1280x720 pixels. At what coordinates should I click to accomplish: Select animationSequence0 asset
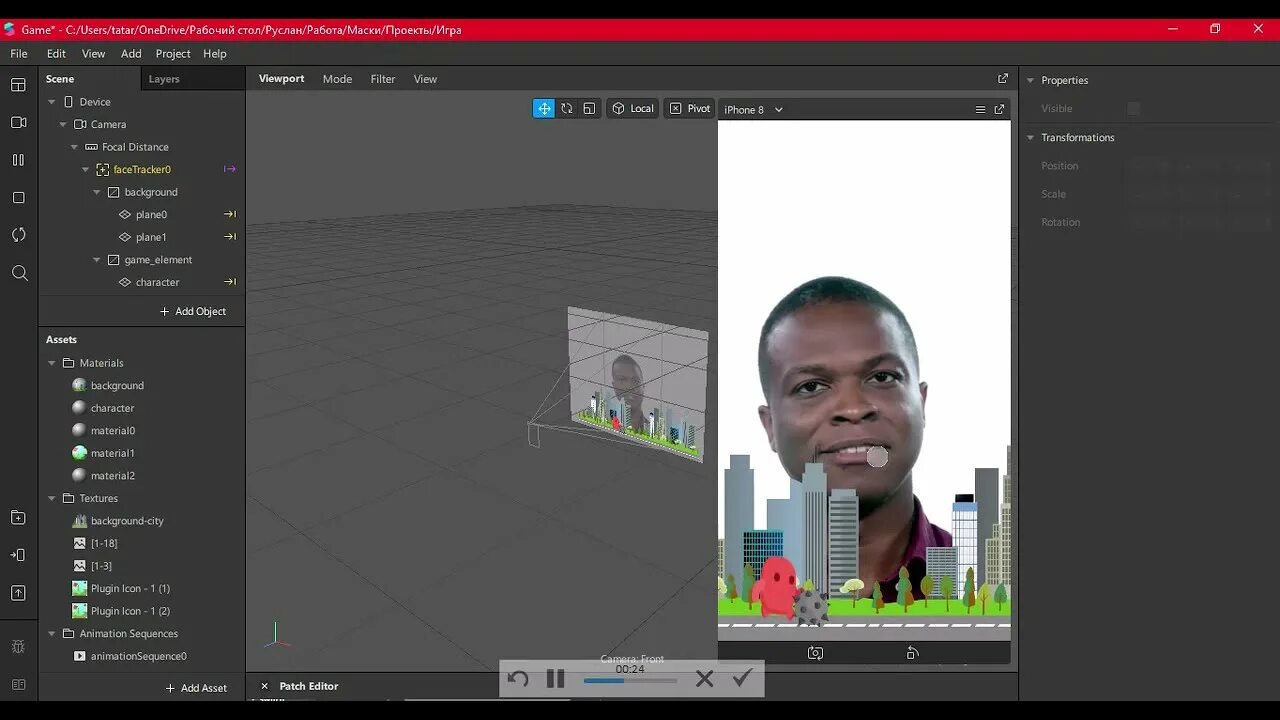(x=138, y=656)
